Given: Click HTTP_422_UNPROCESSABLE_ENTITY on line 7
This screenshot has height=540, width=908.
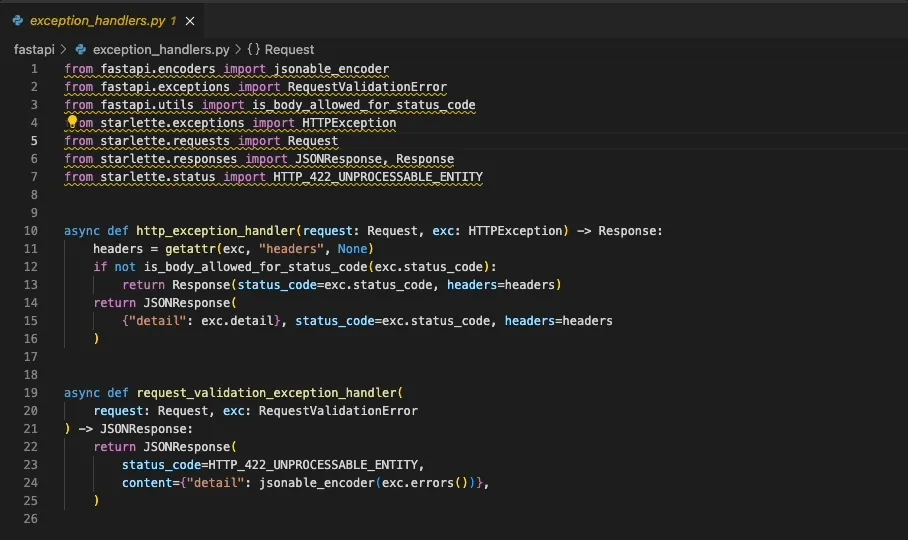Looking at the screenshot, I should pyautogui.click(x=378, y=177).
